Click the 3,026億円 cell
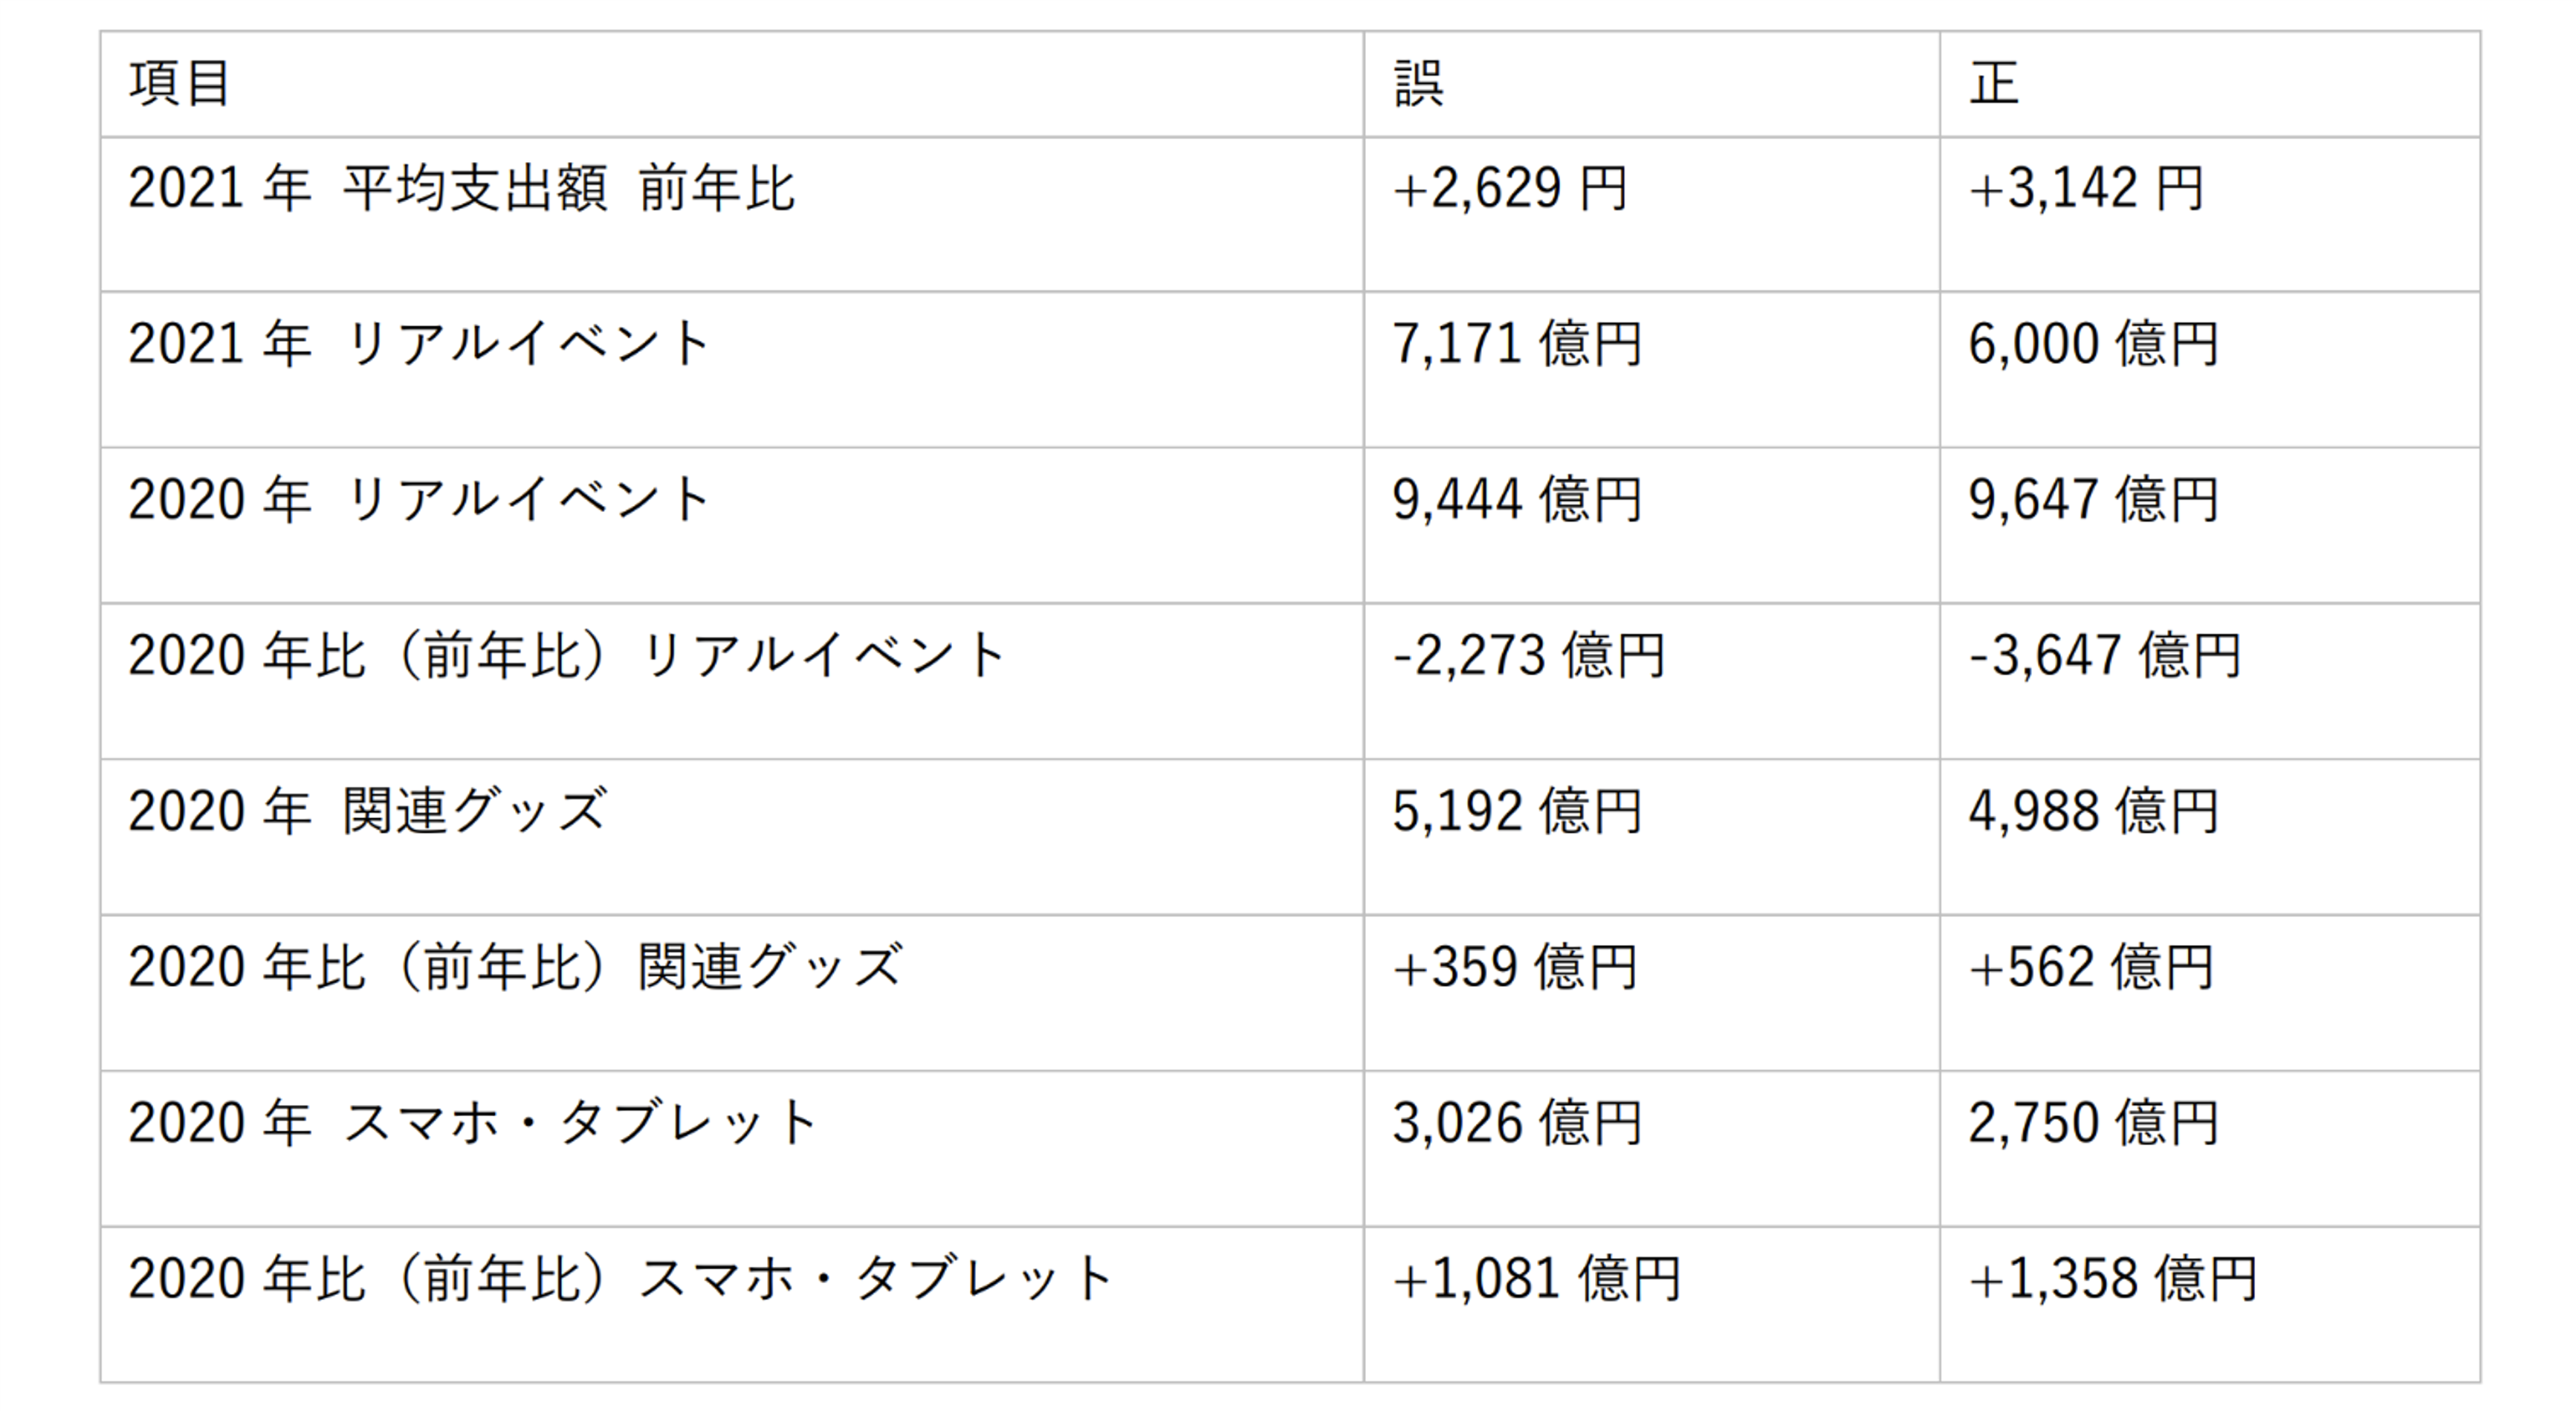 click(x=1517, y=1123)
